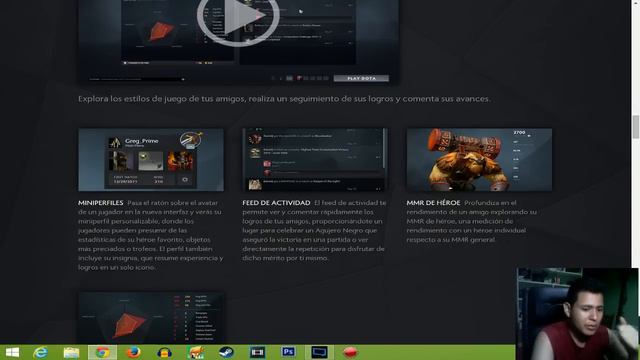
Task: Click the webcam overlay of the presenter
Action: click(x=578, y=313)
